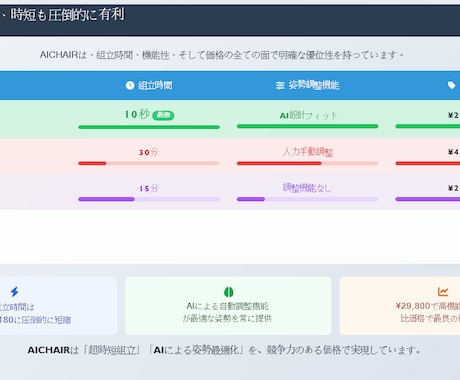Select the 組立時間 column header

149,86
